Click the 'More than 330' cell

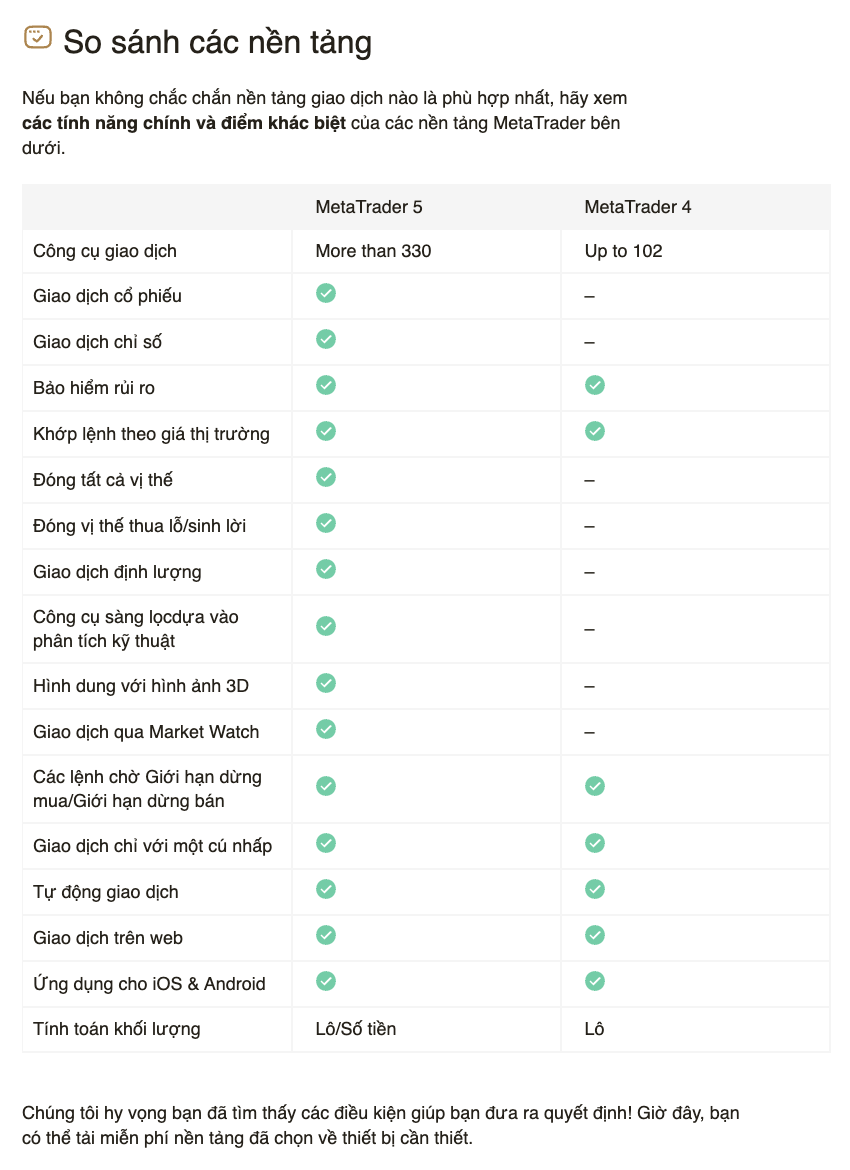point(373,251)
